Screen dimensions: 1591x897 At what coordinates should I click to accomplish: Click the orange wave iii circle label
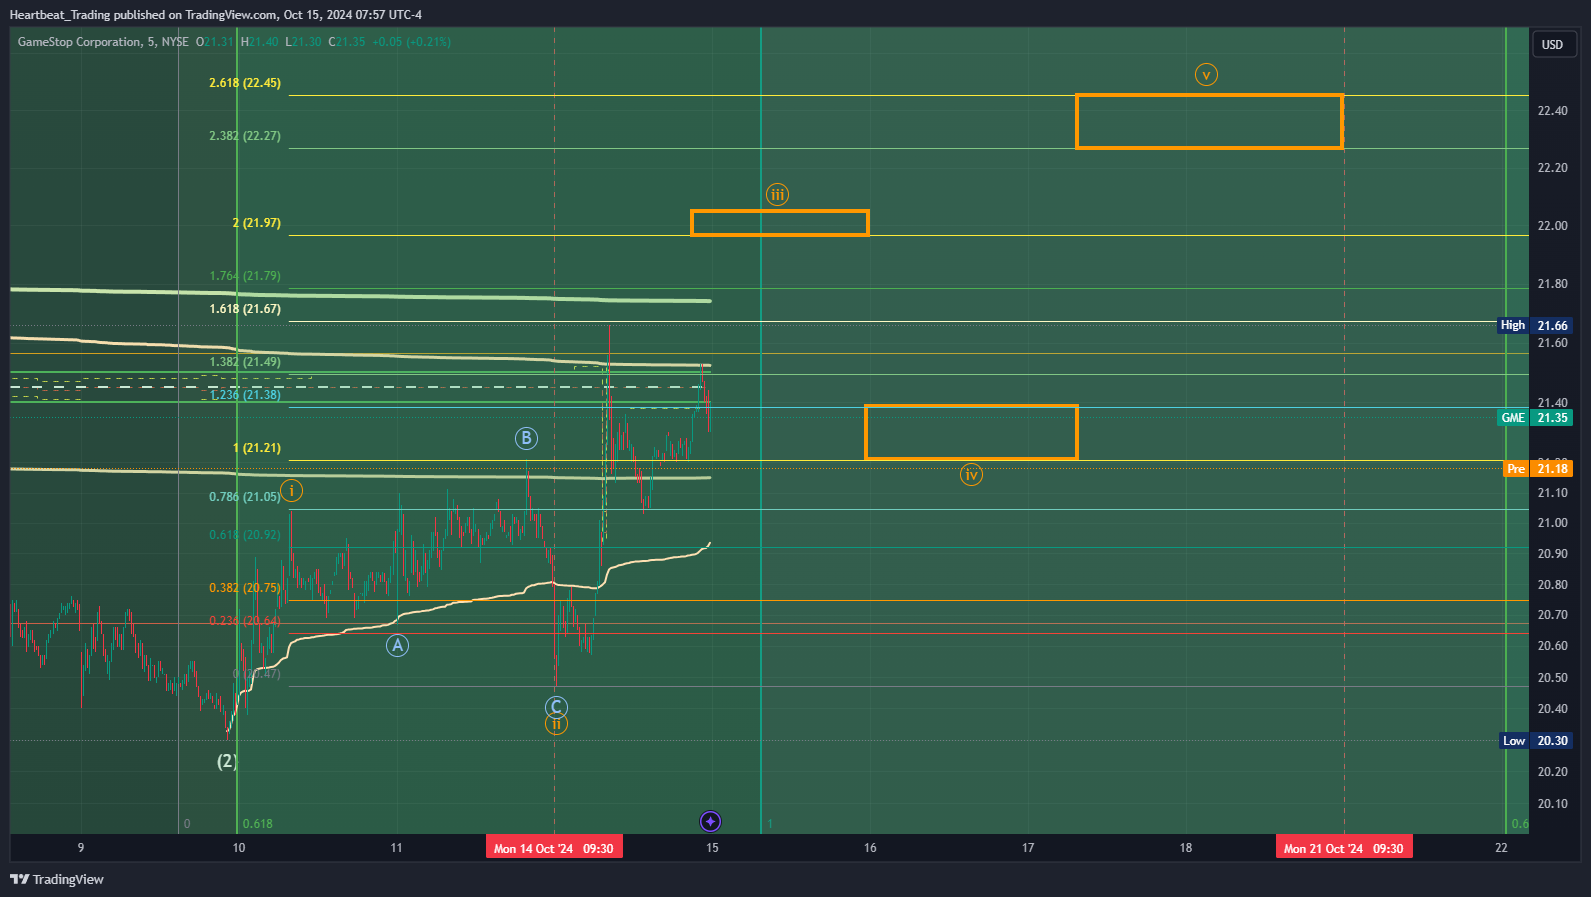[x=777, y=194]
